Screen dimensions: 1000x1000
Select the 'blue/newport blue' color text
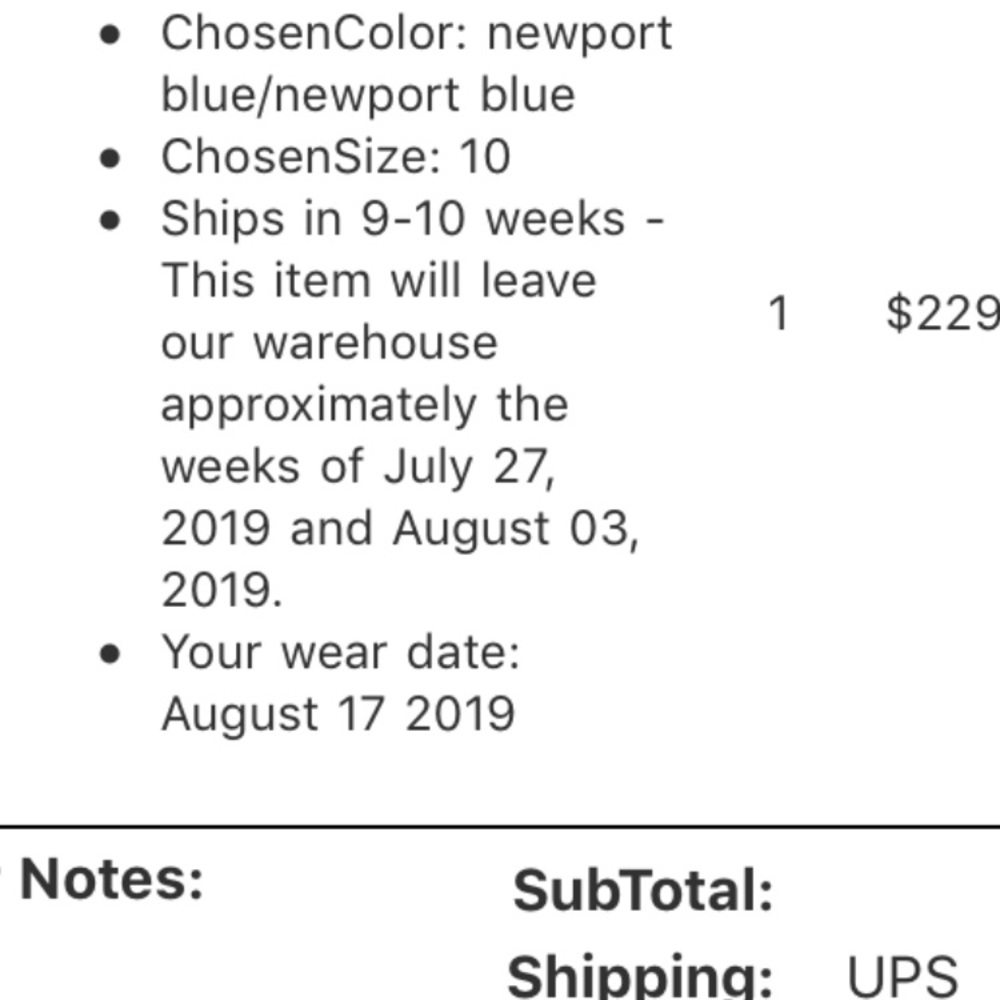[x=368, y=95]
